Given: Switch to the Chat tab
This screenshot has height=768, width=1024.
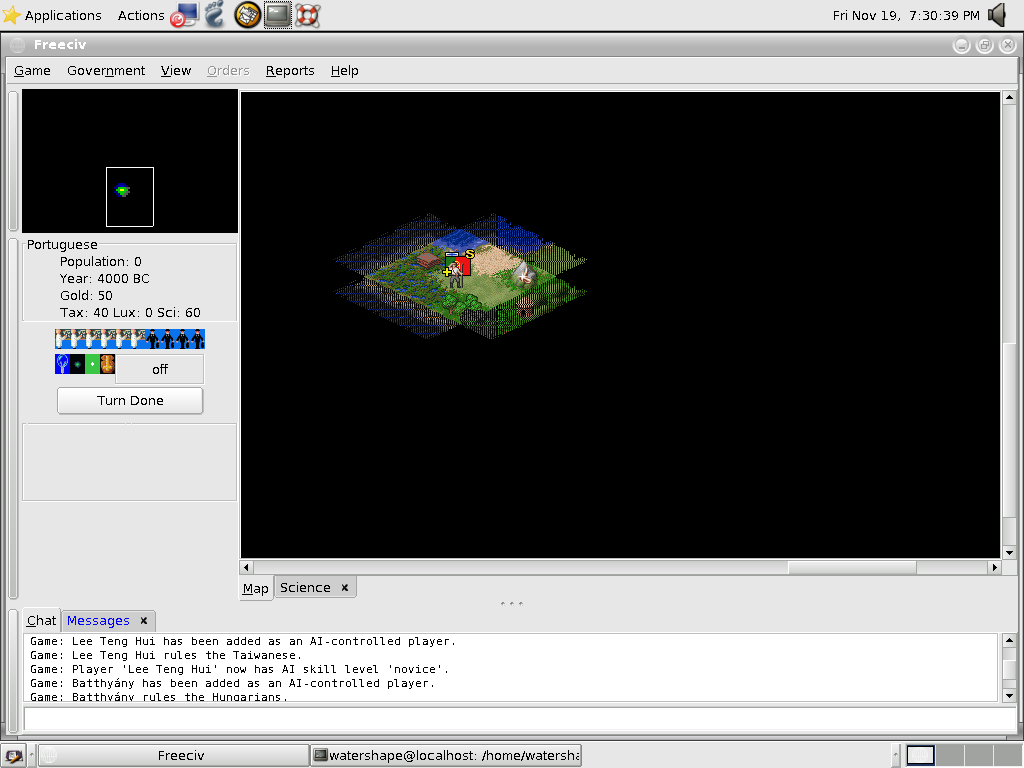Looking at the screenshot, I should click(x=41, y=620).
